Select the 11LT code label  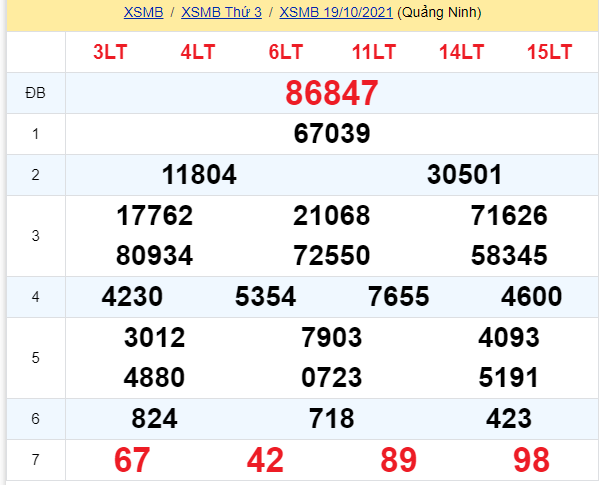374,52
